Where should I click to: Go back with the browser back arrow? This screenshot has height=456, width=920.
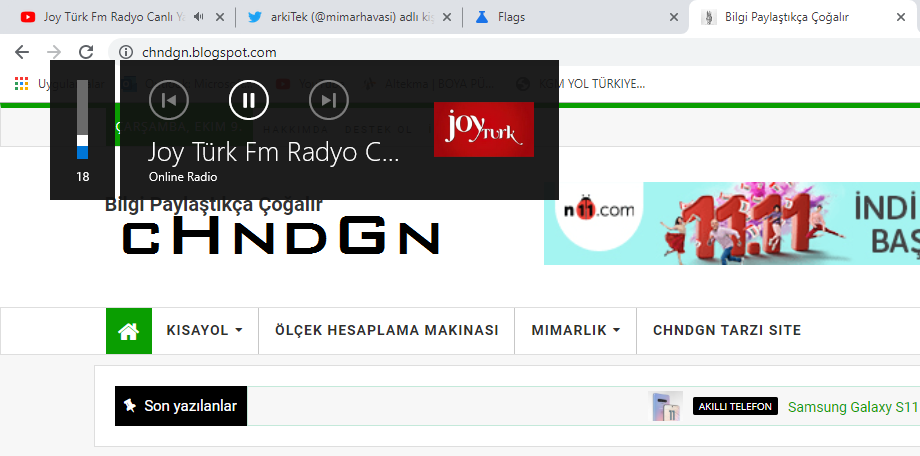point(22,52)
